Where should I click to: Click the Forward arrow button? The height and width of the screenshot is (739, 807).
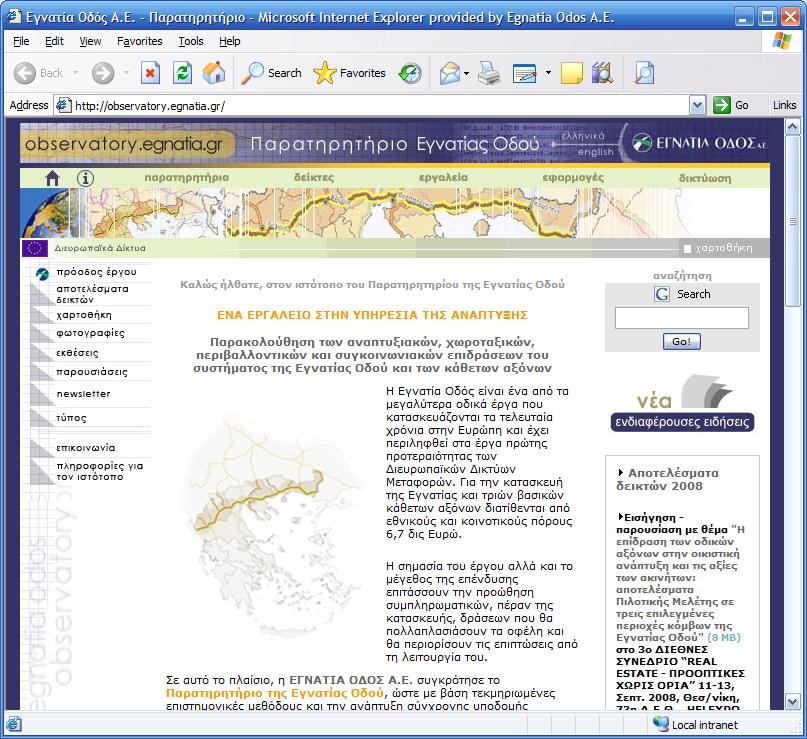click(103, 73)
